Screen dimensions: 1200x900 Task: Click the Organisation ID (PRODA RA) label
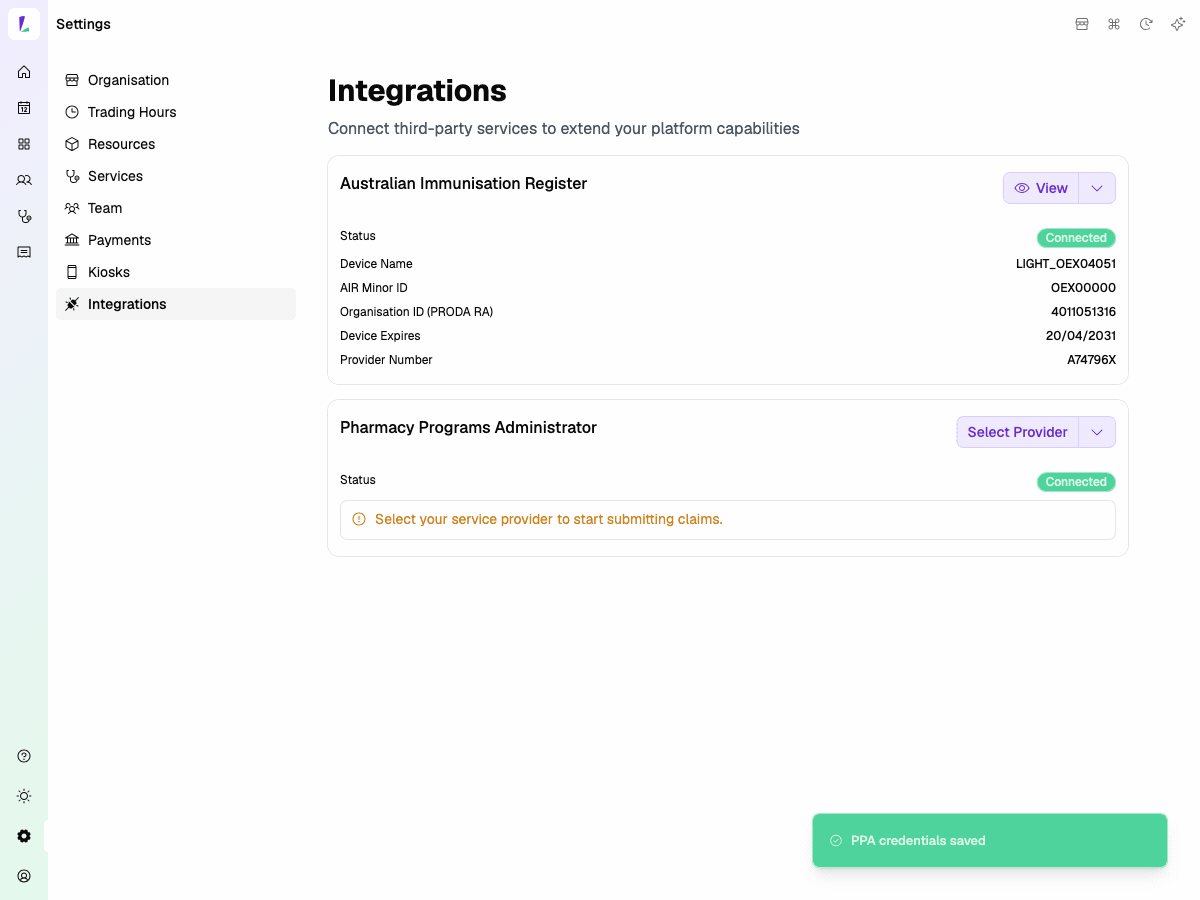click(417, 312)
